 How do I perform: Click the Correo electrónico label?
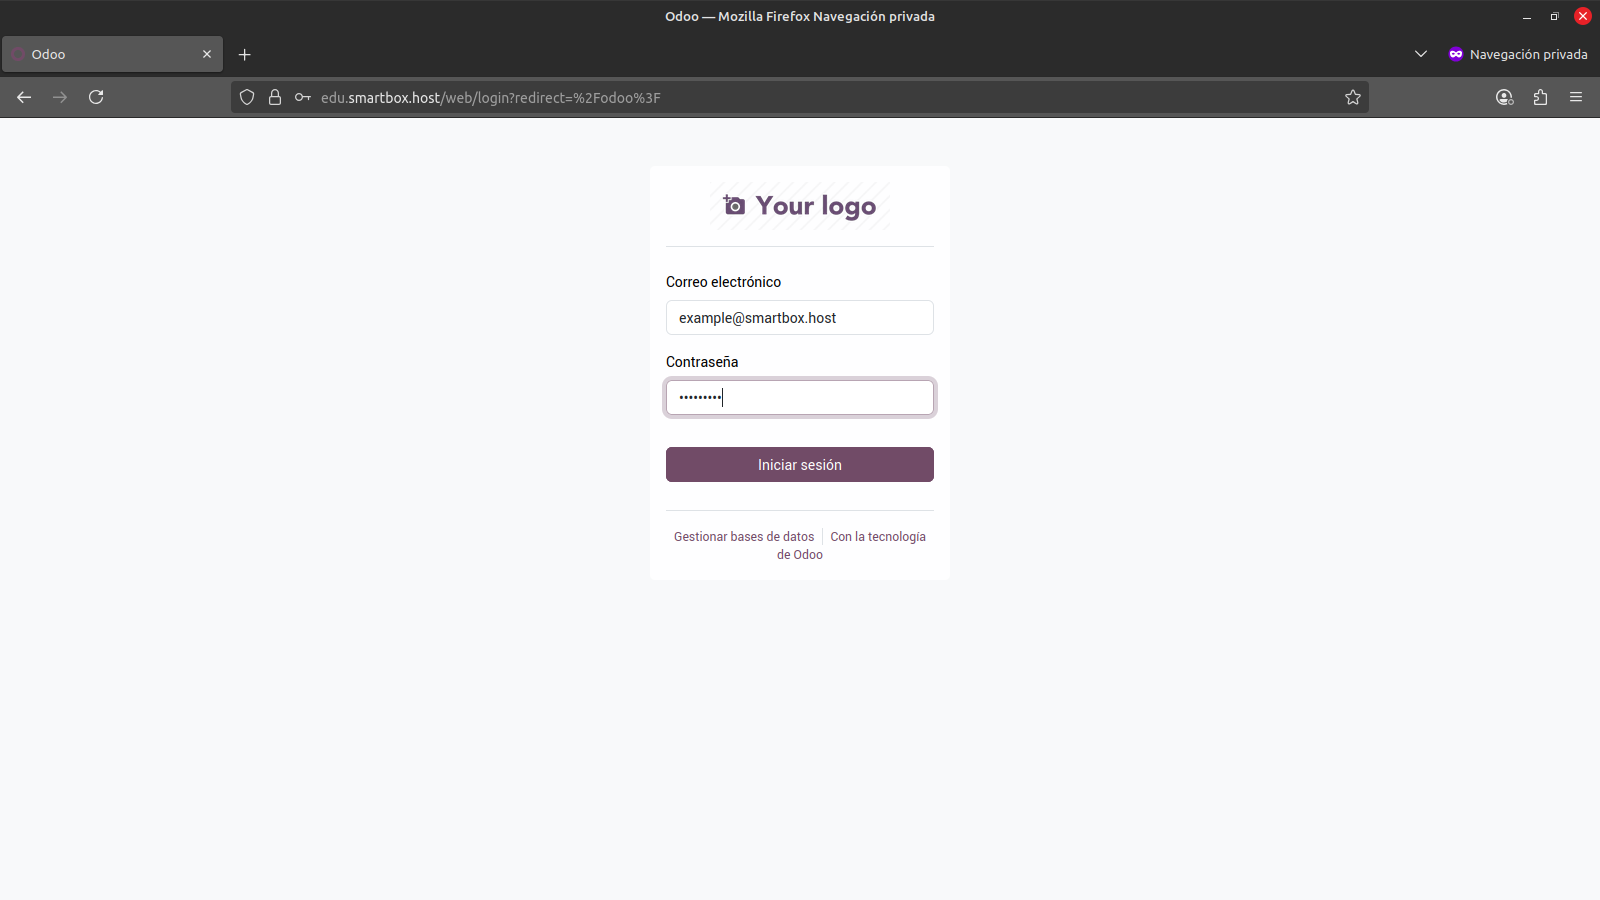click(x=723, y=282)
